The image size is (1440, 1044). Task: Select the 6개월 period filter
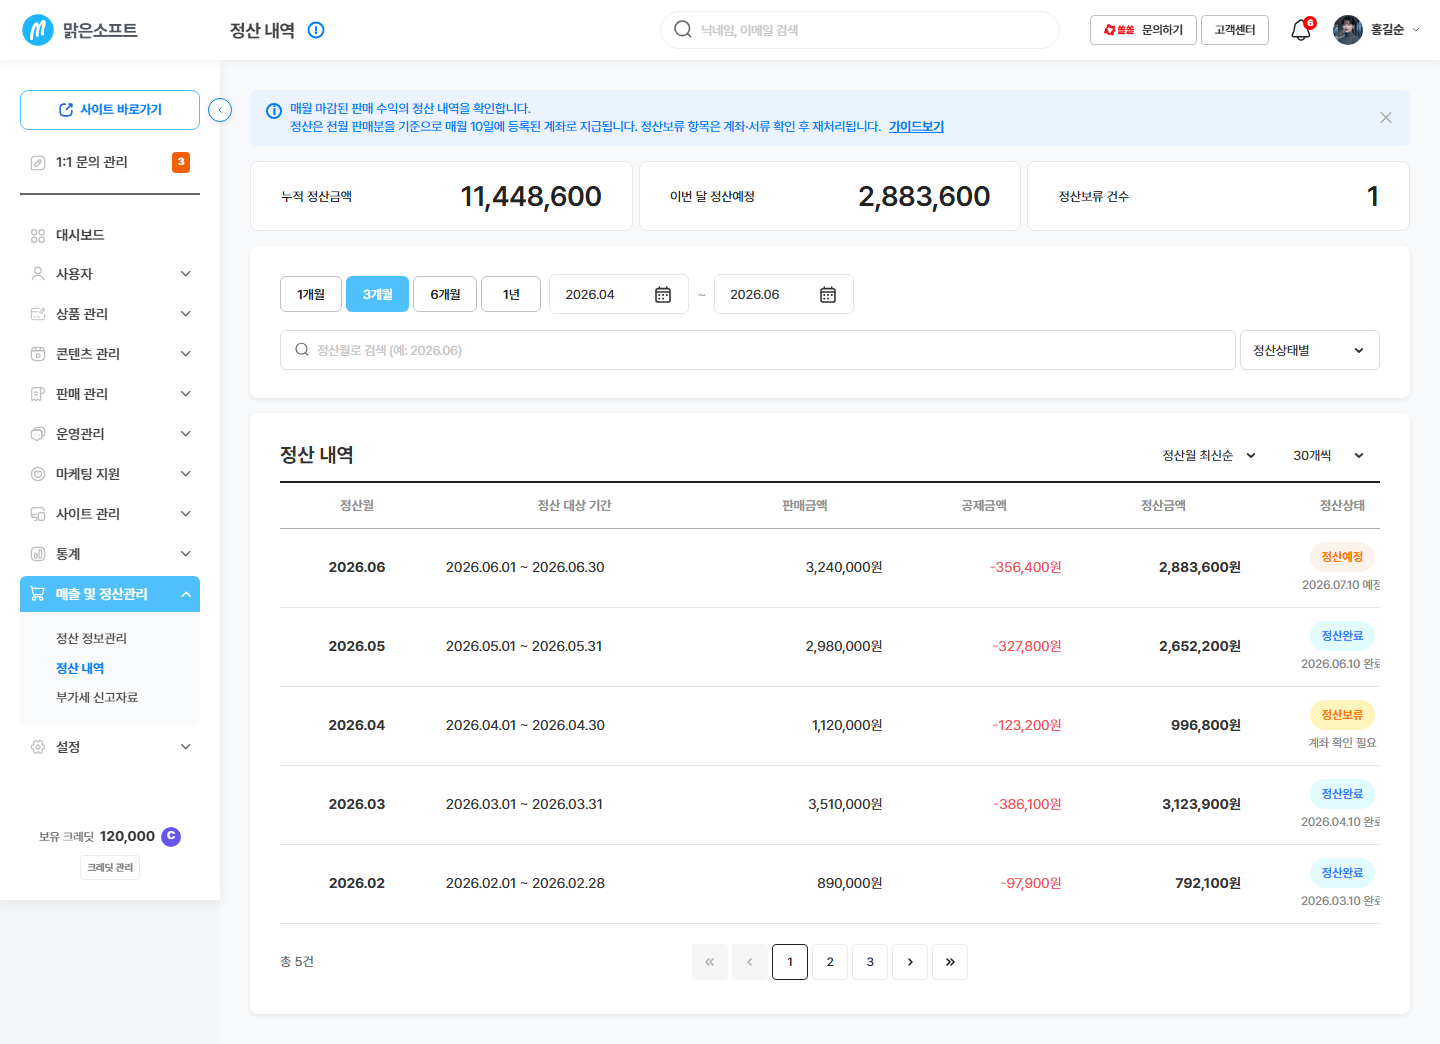445,294
